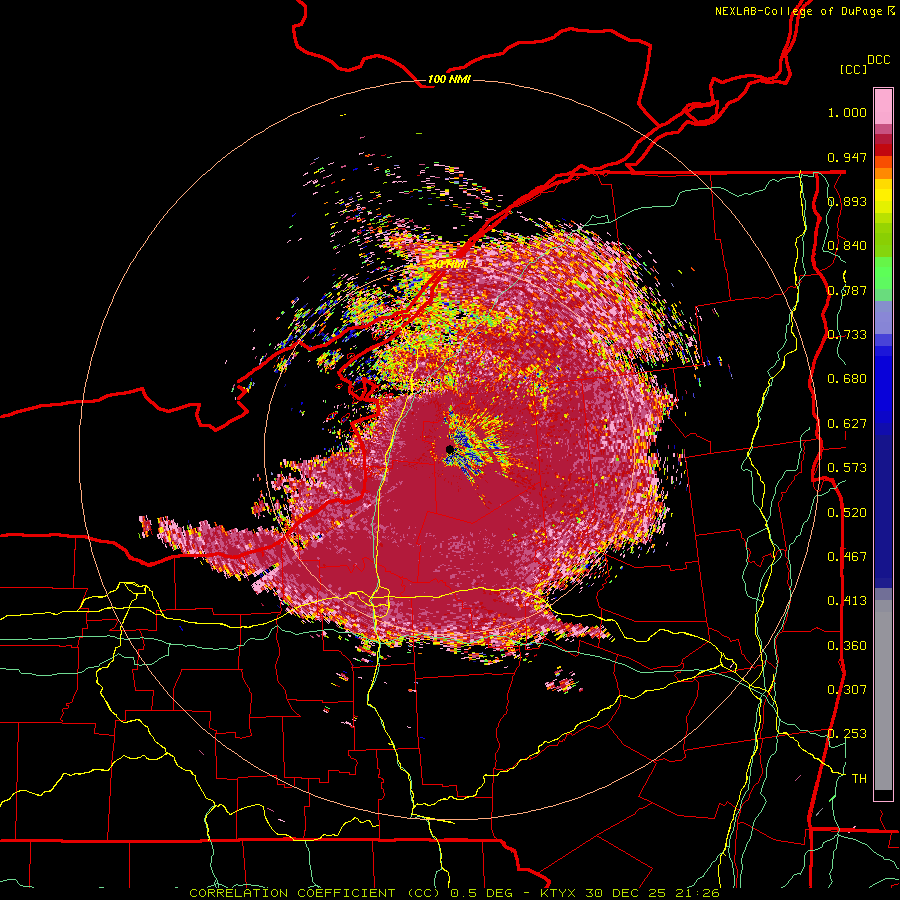The width and height of the screenshot is (900, 900).
Task: Select the 1.000 value on the scale
Action: (847, 112)
